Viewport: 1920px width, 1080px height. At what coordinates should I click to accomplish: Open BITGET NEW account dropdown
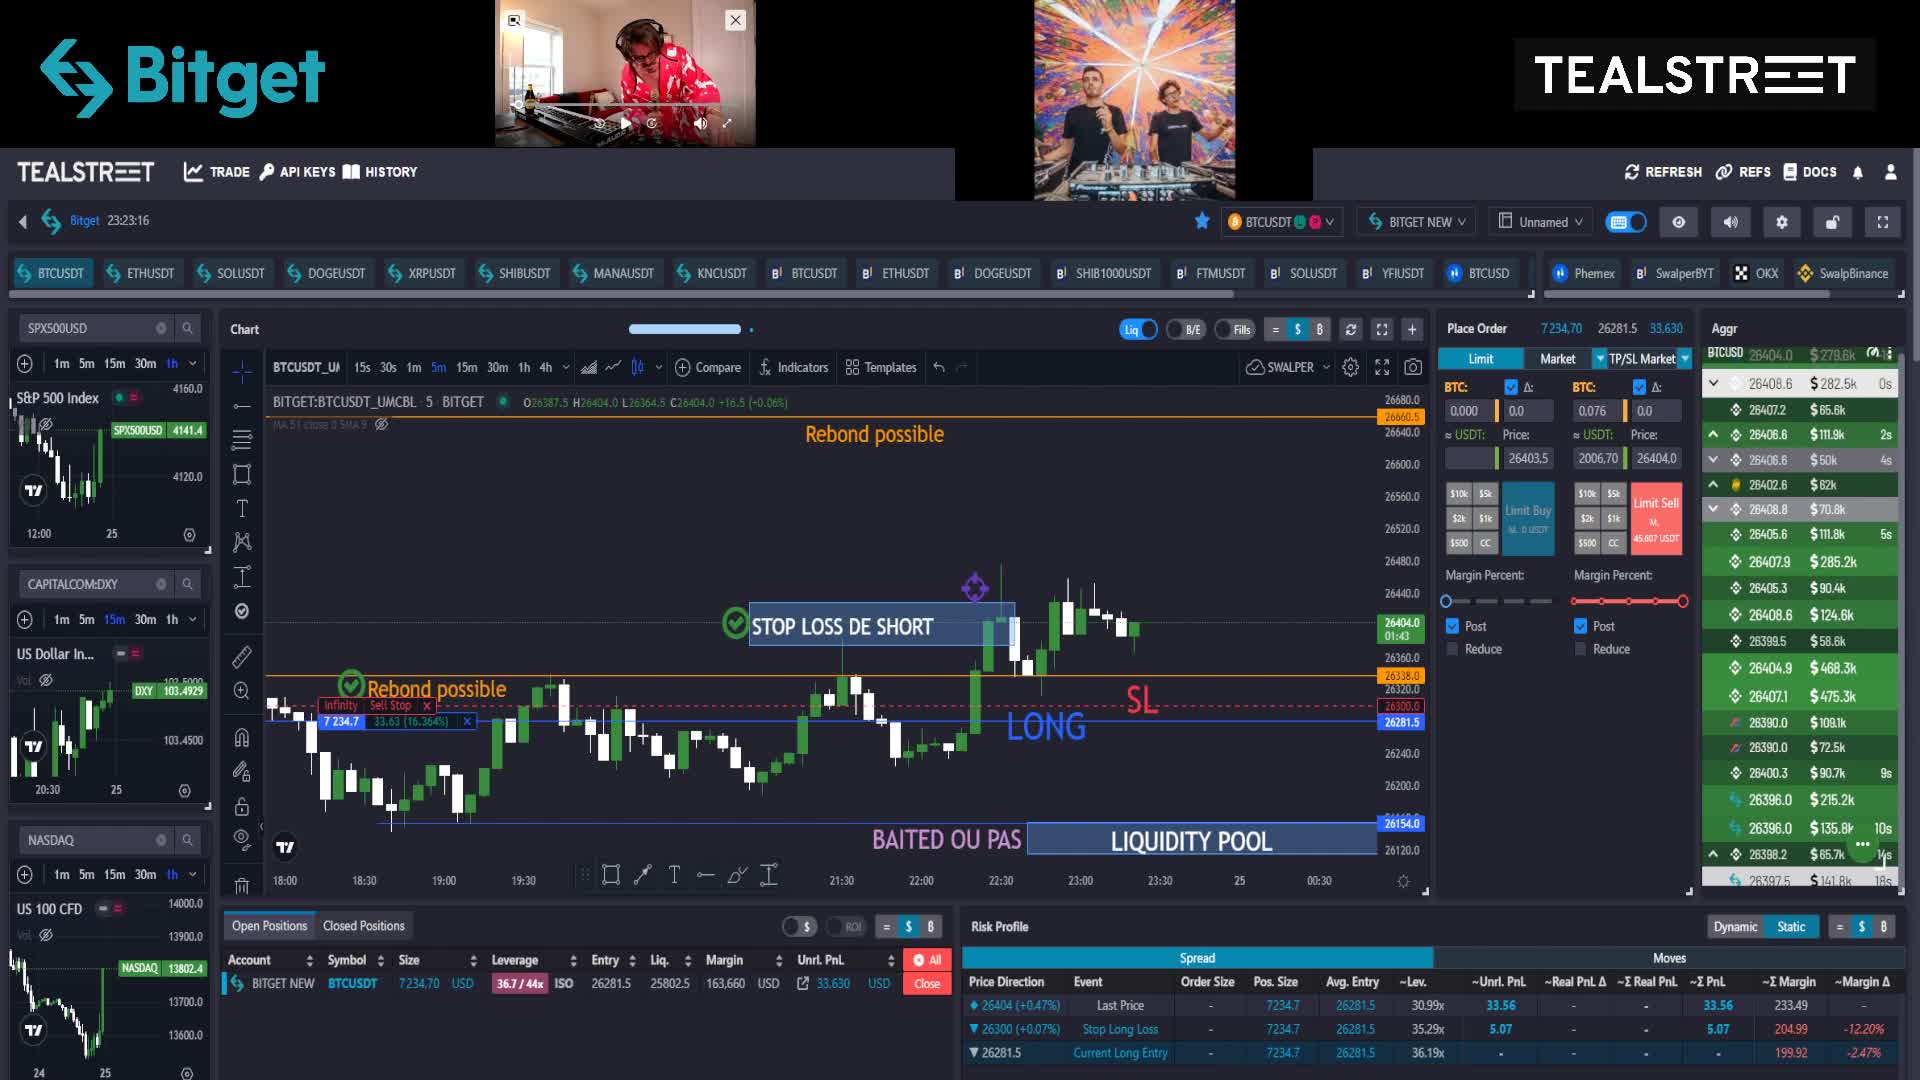1416,222
